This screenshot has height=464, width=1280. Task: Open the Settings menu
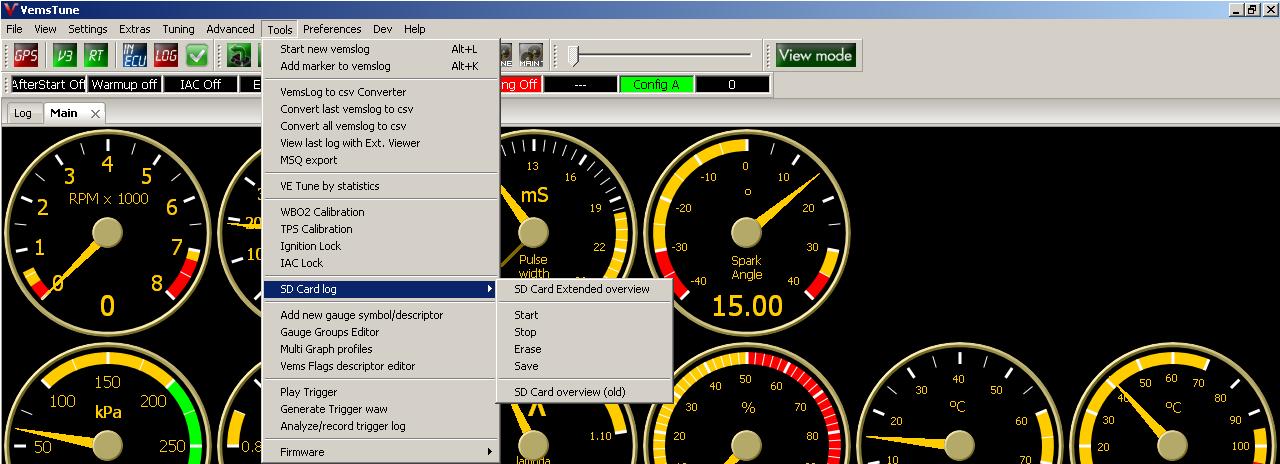88,29
